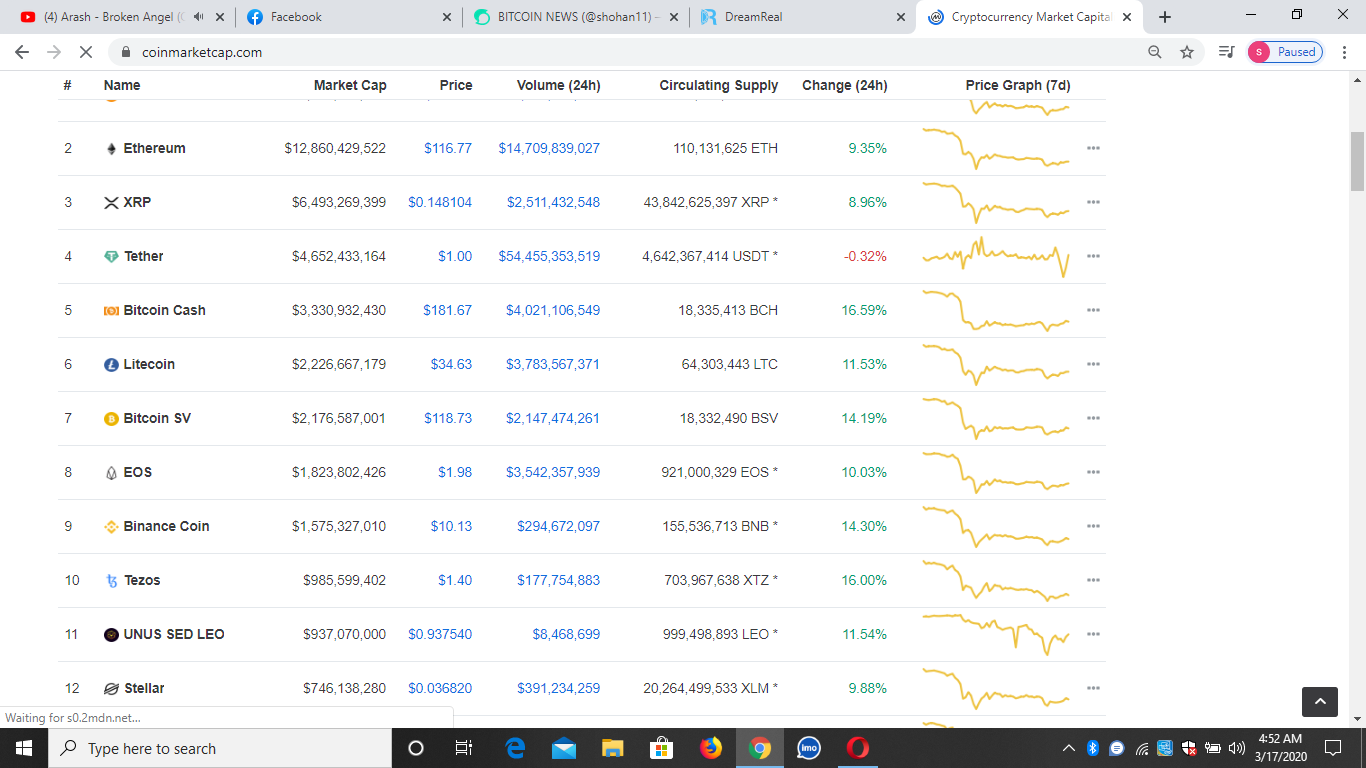Sort the table by Circulating Supply header

pyautogui.click(x=719, y=85)
